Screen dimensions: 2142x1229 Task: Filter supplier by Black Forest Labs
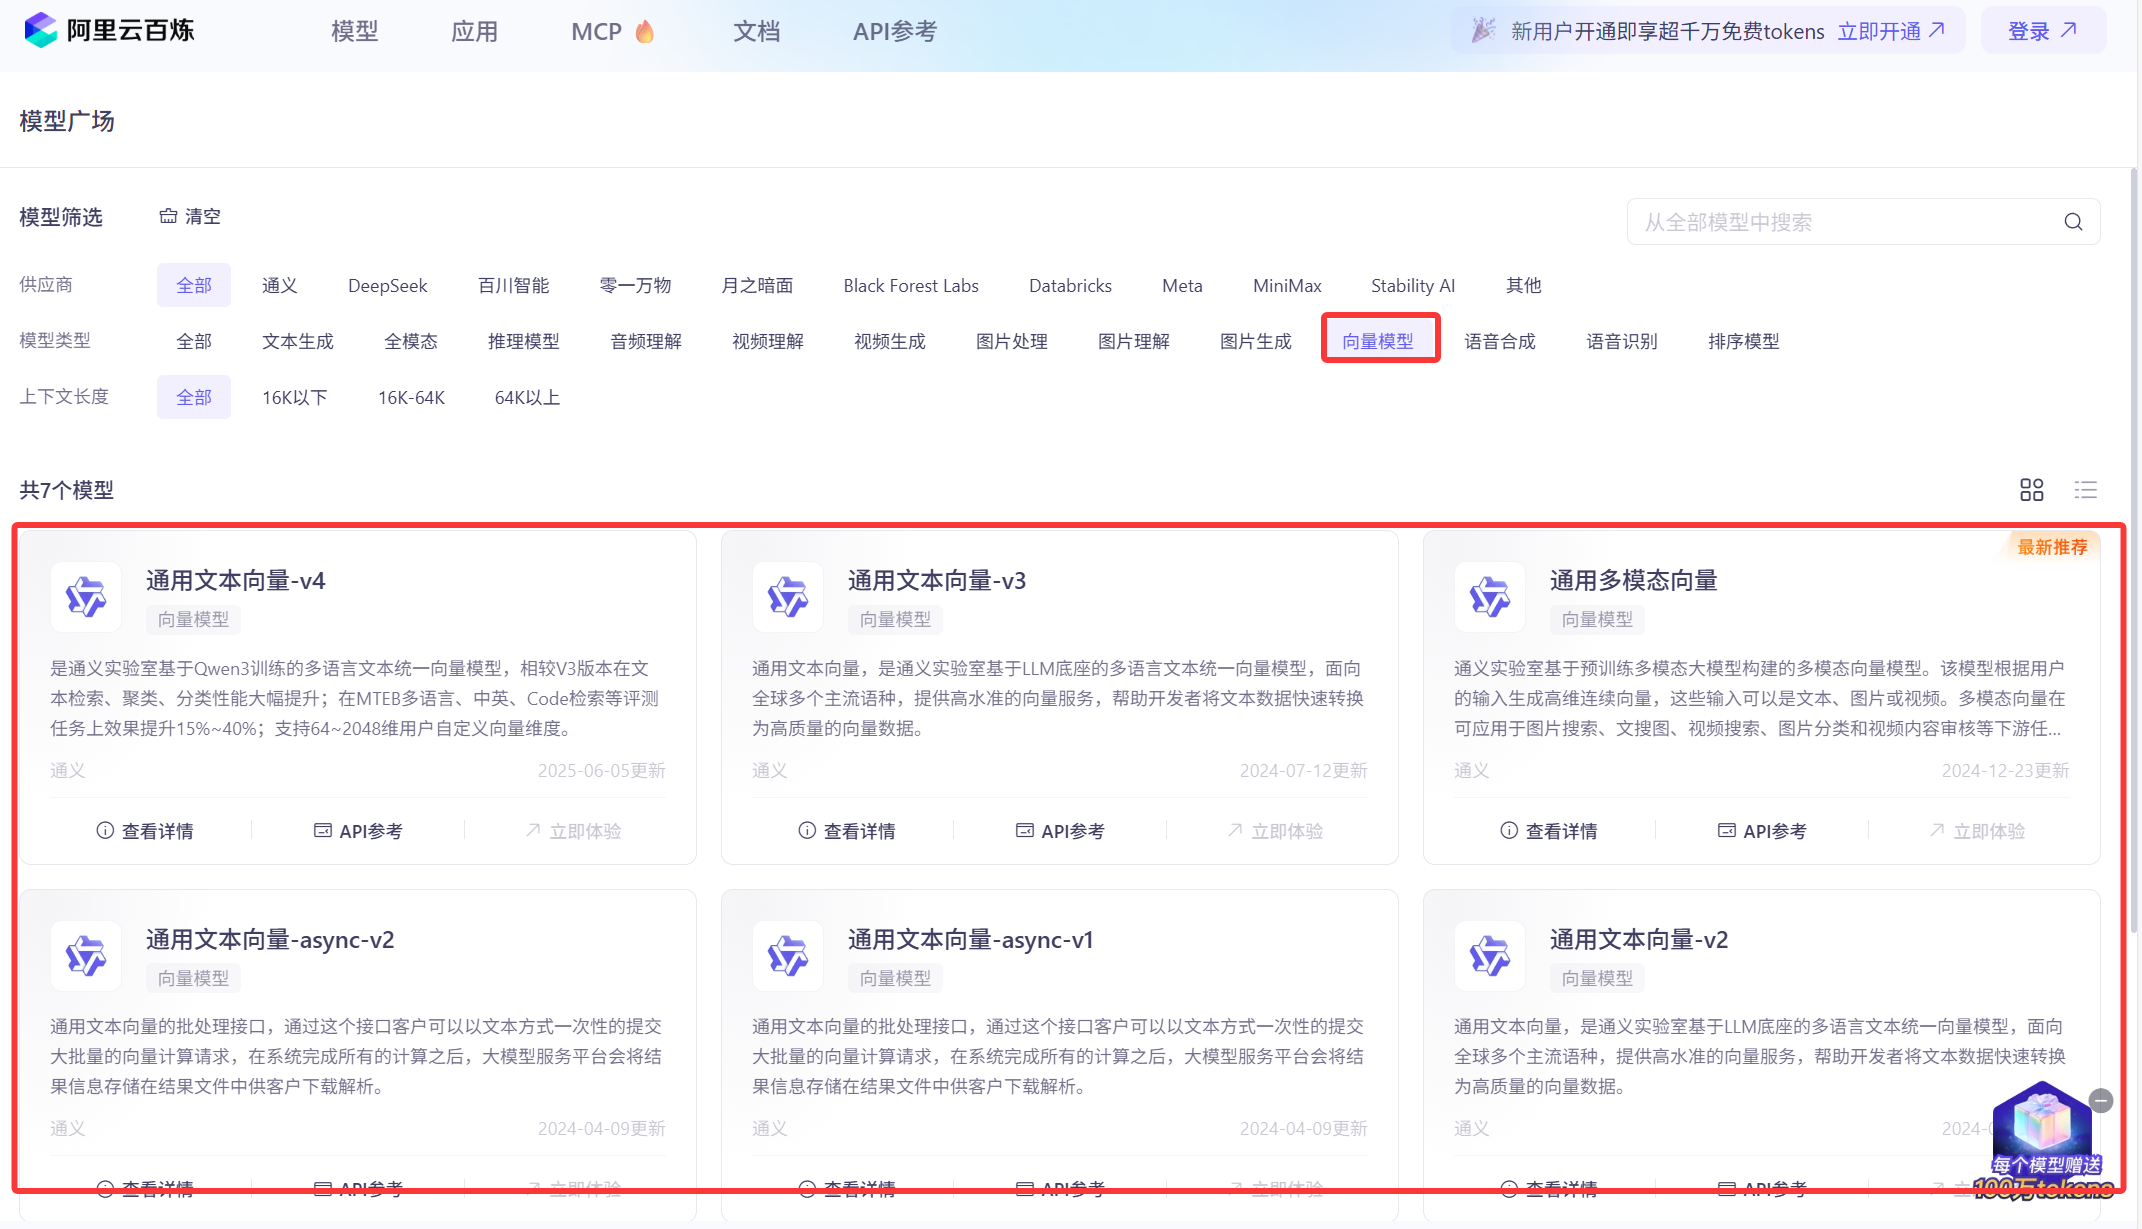point(911,285)
